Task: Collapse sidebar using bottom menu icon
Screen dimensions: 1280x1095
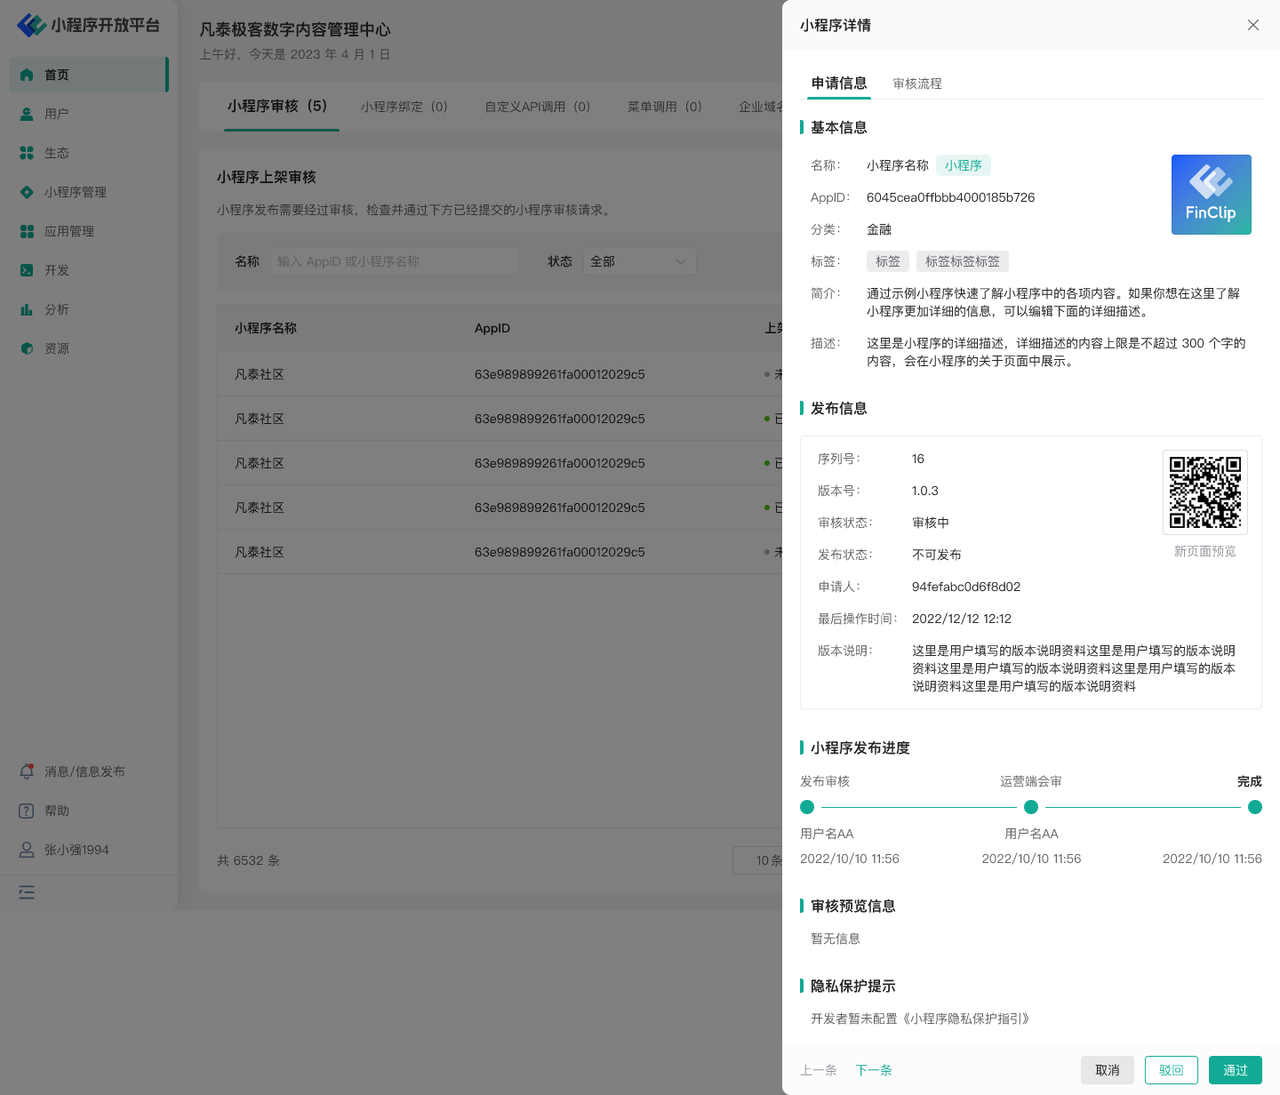Action: [x=27, y=892]
